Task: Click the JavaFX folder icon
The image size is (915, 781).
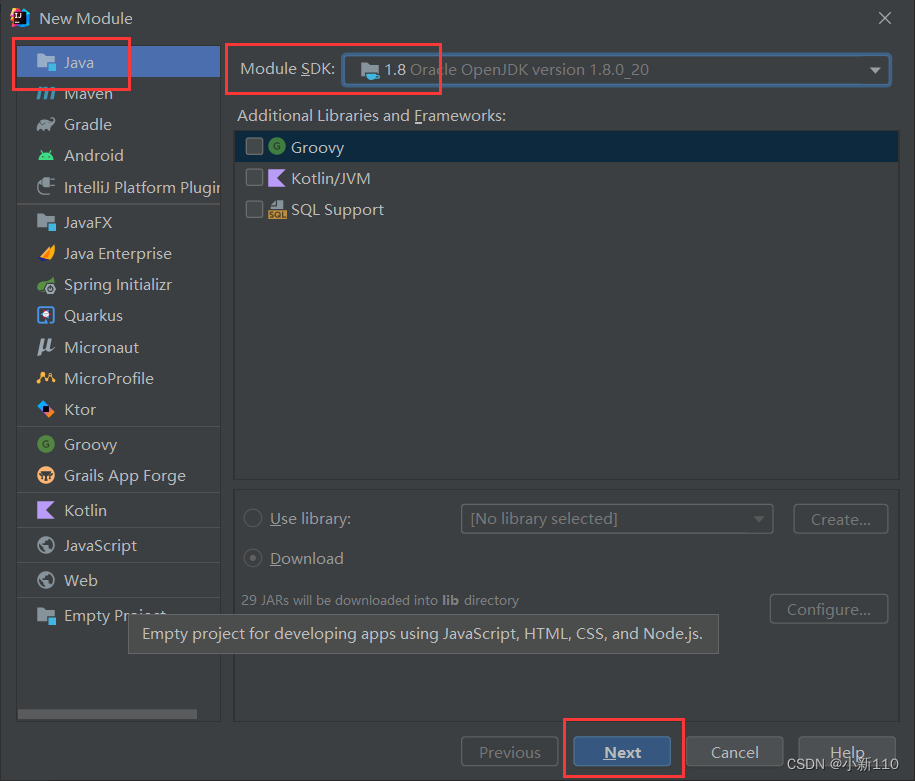Action: [46, 222]
